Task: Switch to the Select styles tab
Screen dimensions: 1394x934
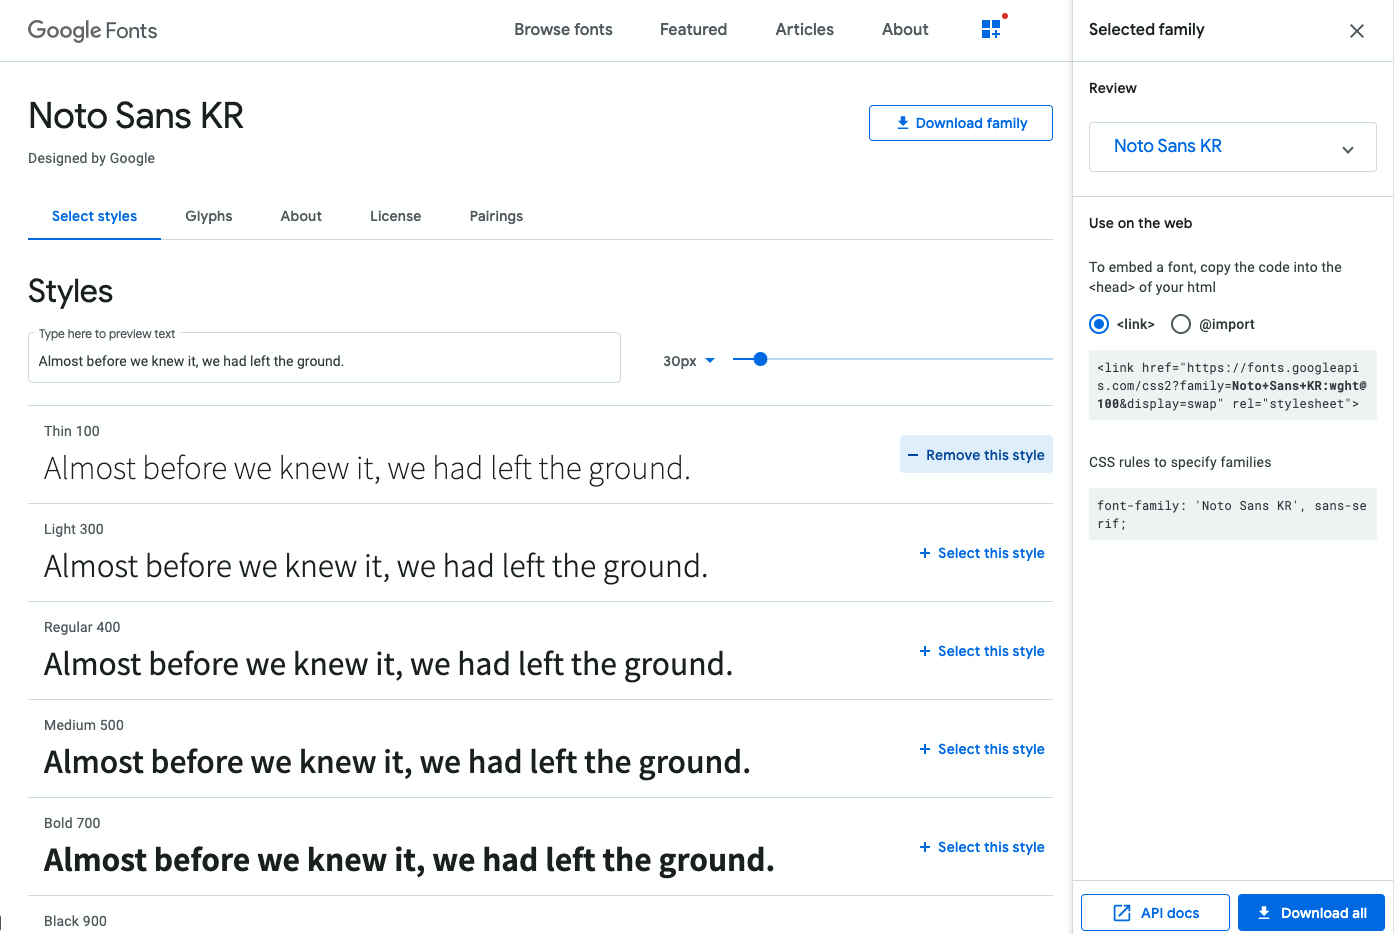Action: 94,216
